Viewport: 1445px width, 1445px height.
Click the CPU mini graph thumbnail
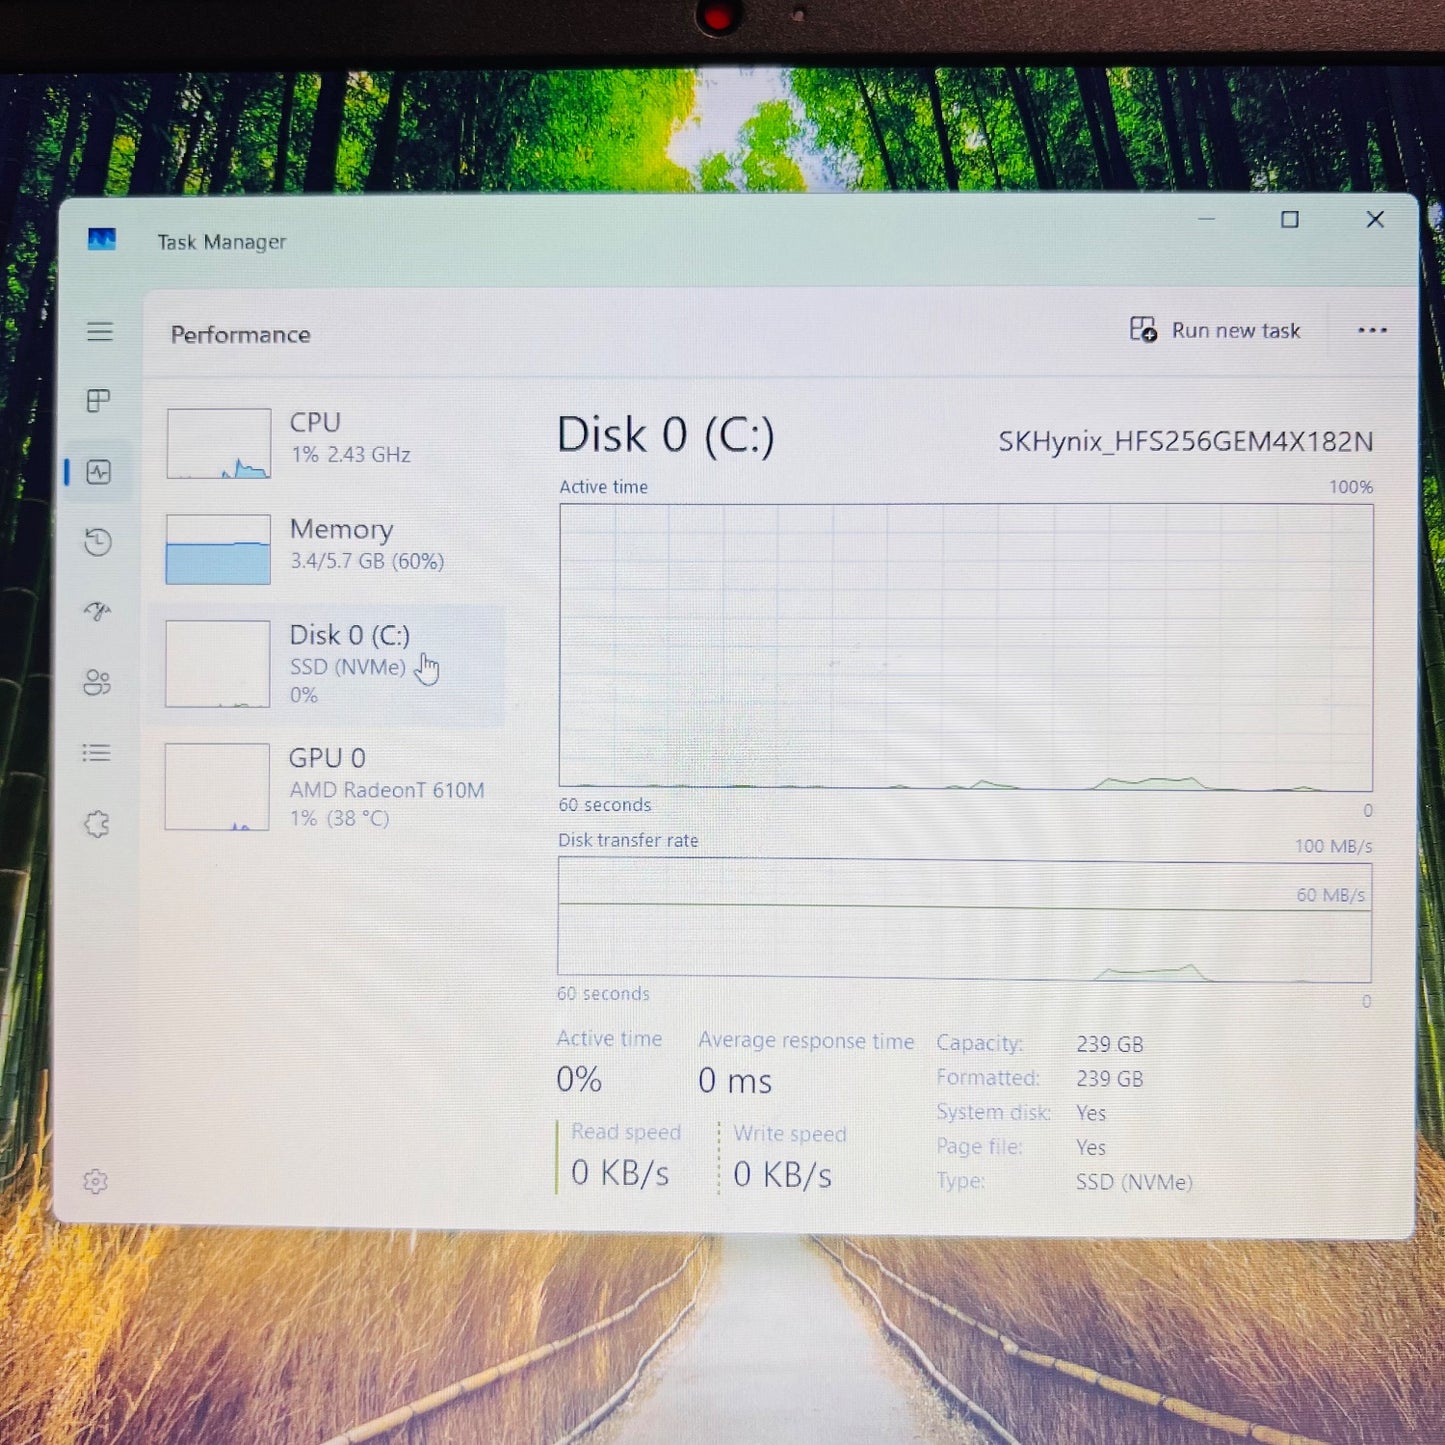(x=218, y=443)
